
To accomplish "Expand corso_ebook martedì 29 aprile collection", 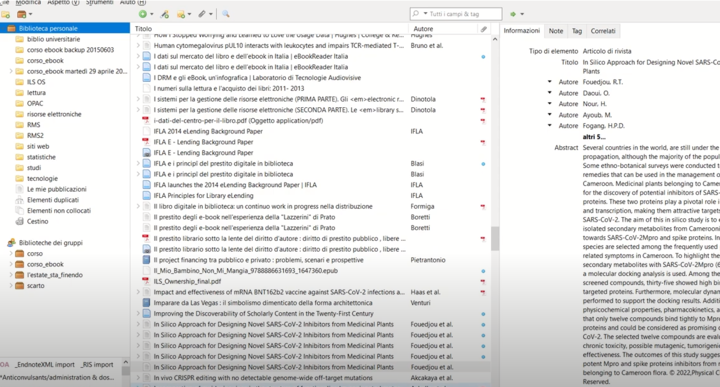I will click(11, 71).
